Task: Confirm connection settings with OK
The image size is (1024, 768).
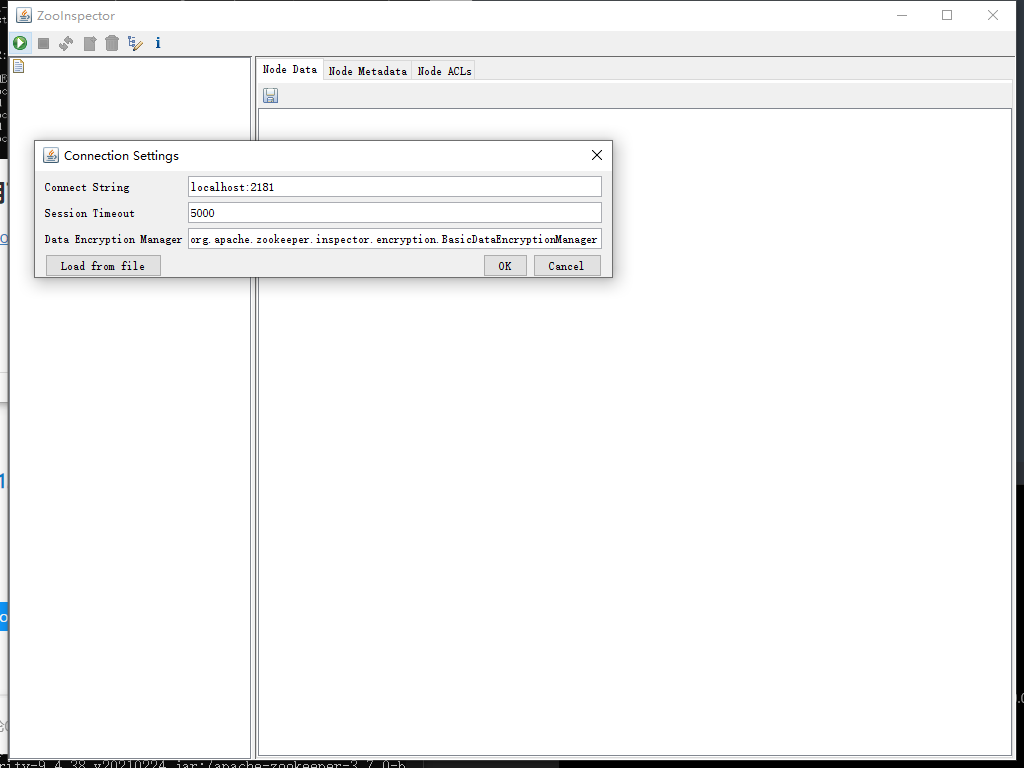Action: (505, 266)
